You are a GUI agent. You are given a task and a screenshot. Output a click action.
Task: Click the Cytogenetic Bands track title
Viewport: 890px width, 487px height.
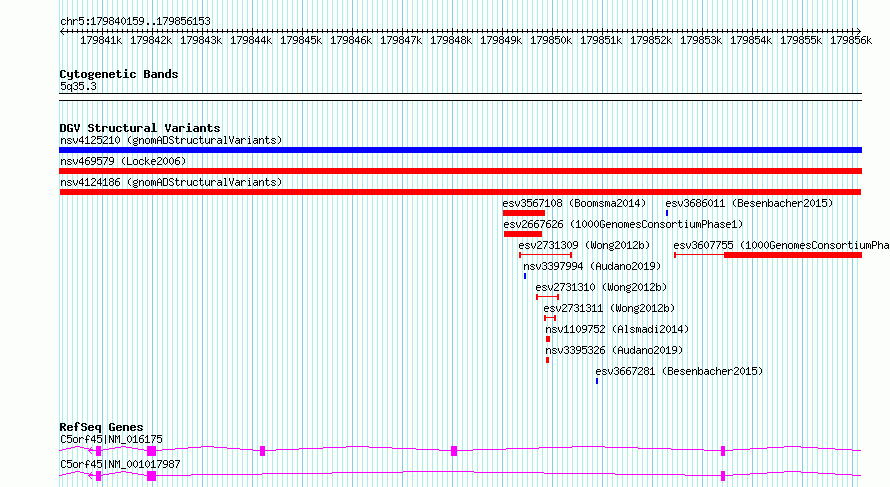pyautogui.click(x=119, y=74)
